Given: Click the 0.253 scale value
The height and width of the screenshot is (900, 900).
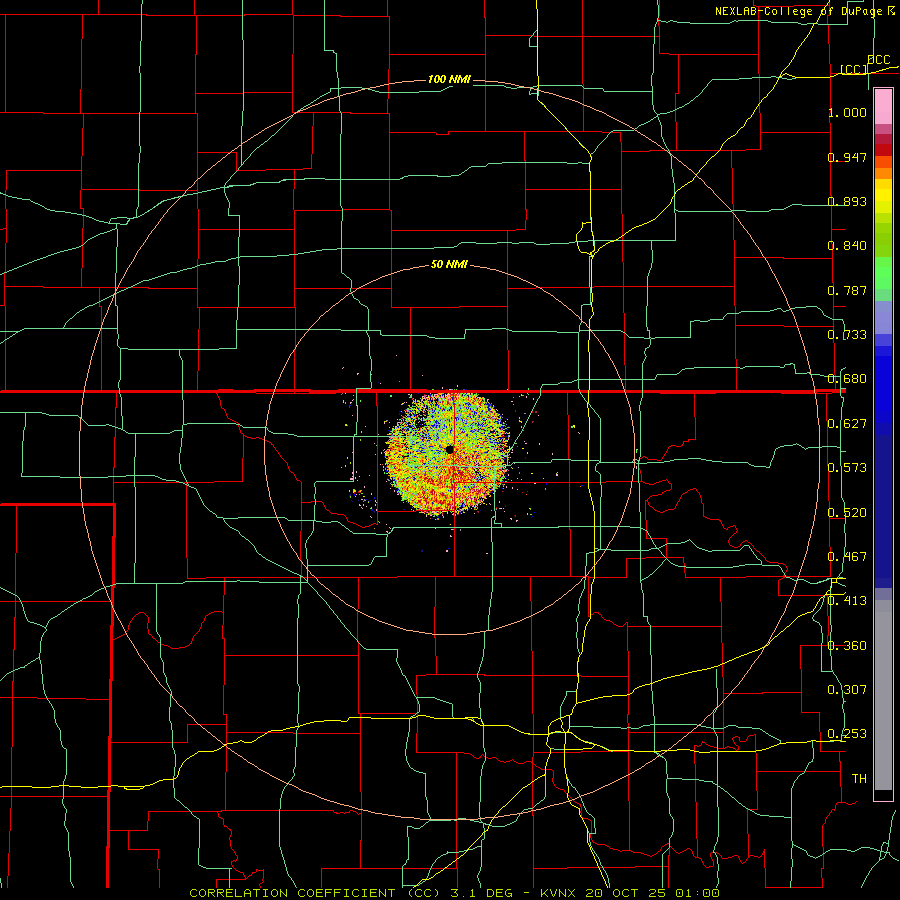Looking at the screenshot, I should click(x=847, y=734).
